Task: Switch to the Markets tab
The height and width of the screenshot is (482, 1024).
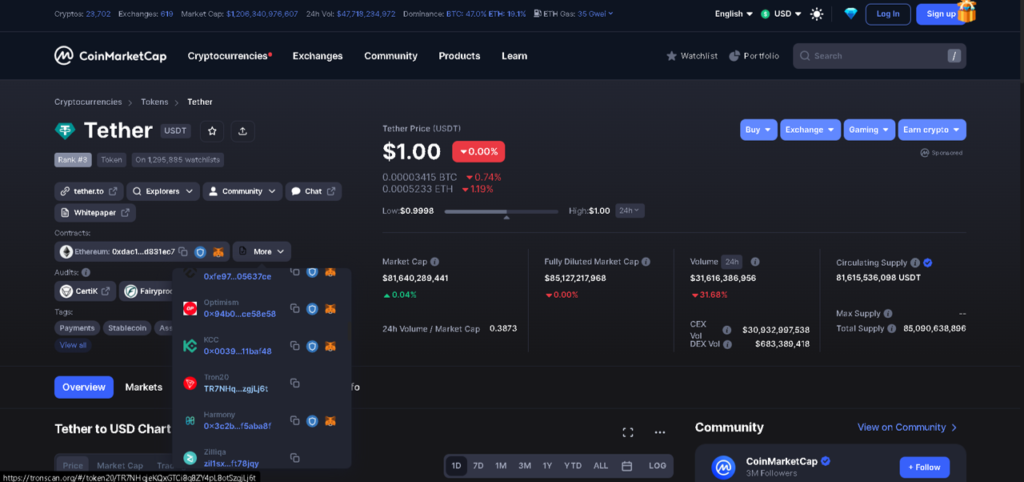Action: [144, 387]
